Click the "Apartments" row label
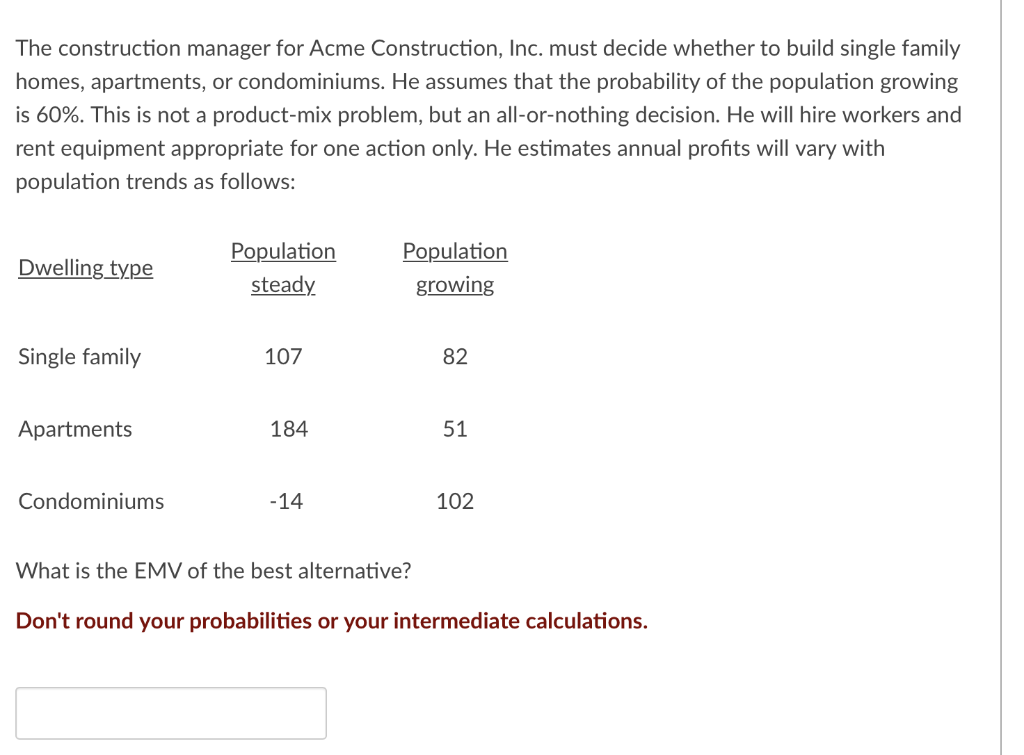This screenshot has width=1024, height=755. pyautogui.click(x=75, y=429)
